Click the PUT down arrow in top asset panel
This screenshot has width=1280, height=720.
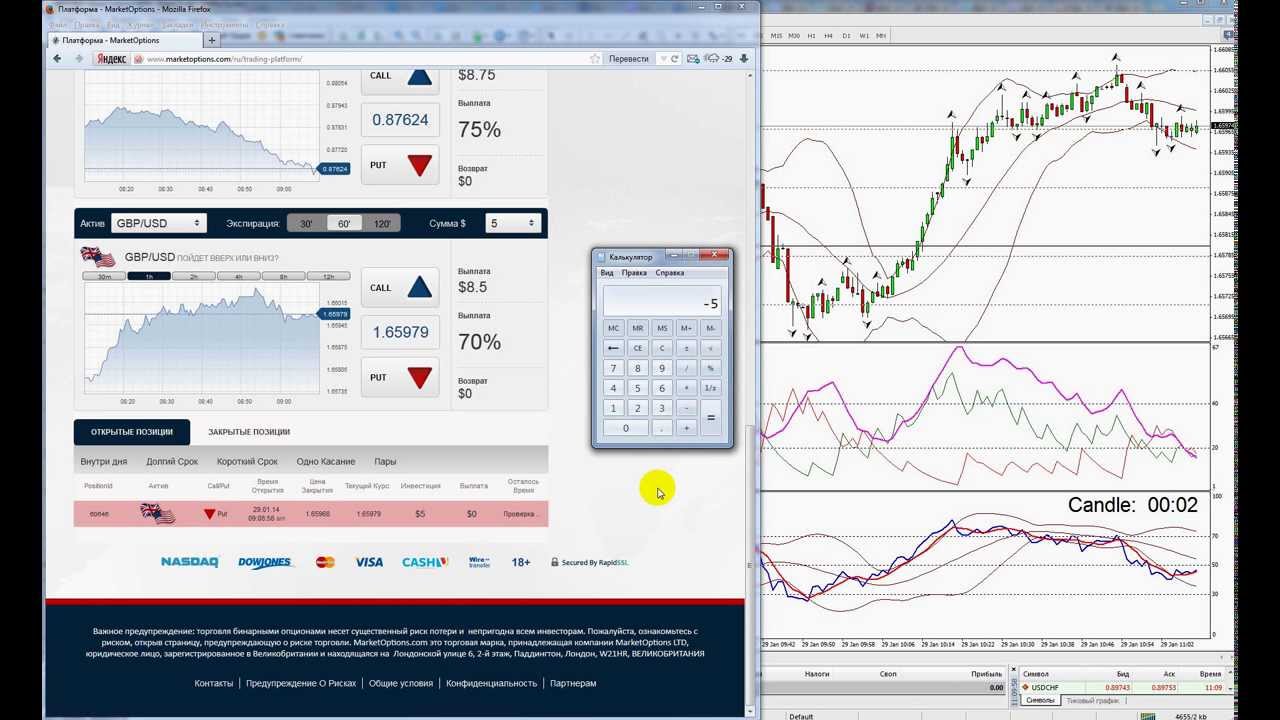coord(419,166)
